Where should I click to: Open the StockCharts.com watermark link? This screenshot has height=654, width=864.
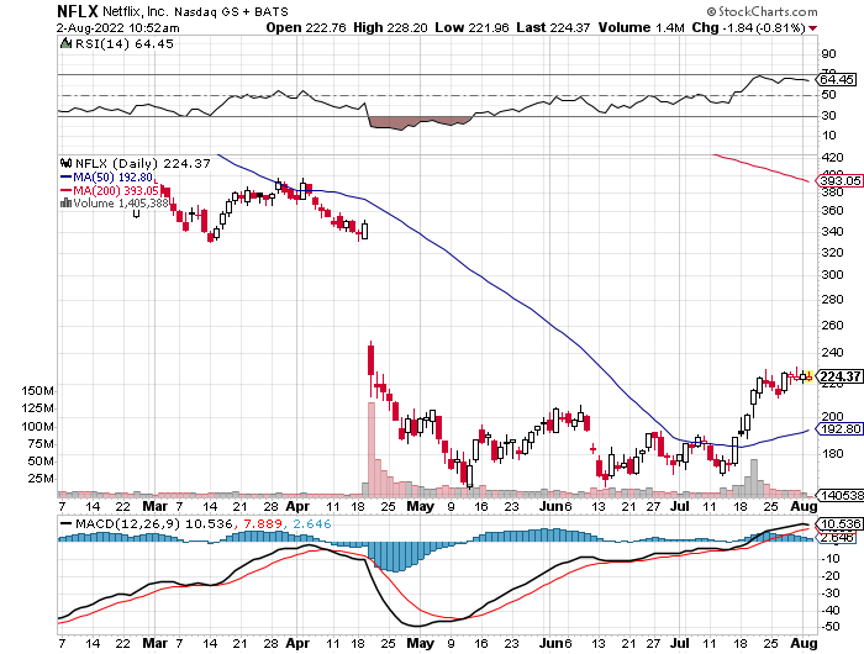(768, 12)
